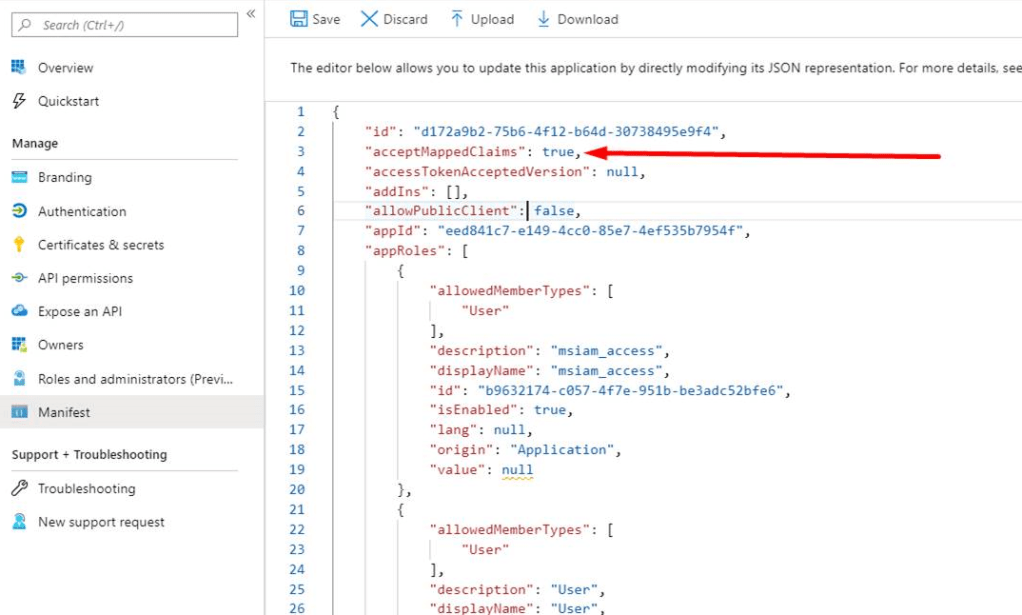The height and width of the screenshot is (615, 1022).
Task: Open New support request
Action: [x=101, y=522]
